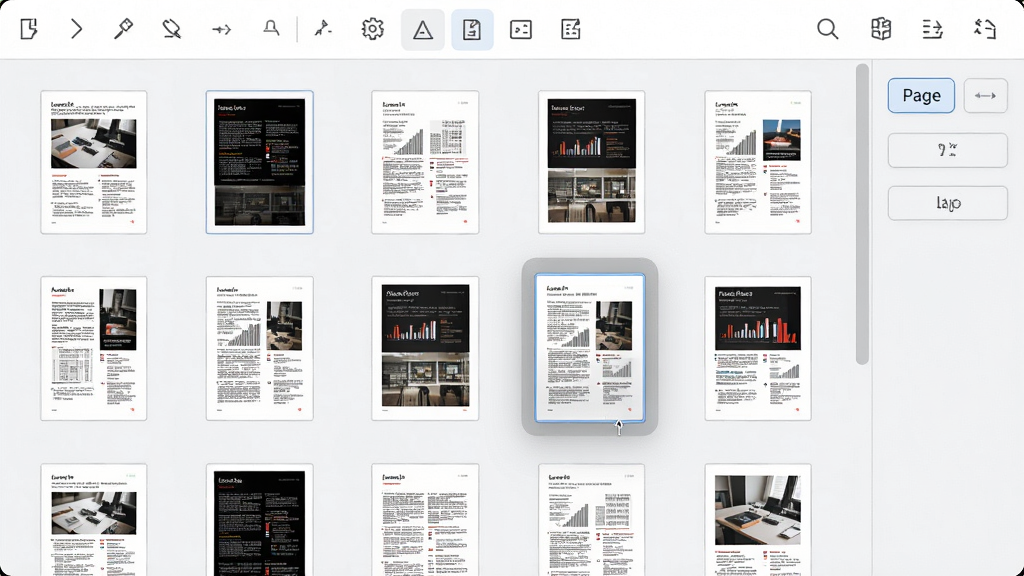Screen dimensions: 1024x576
Task: Click the list with right arrow icon
Action: coord(932,29)
